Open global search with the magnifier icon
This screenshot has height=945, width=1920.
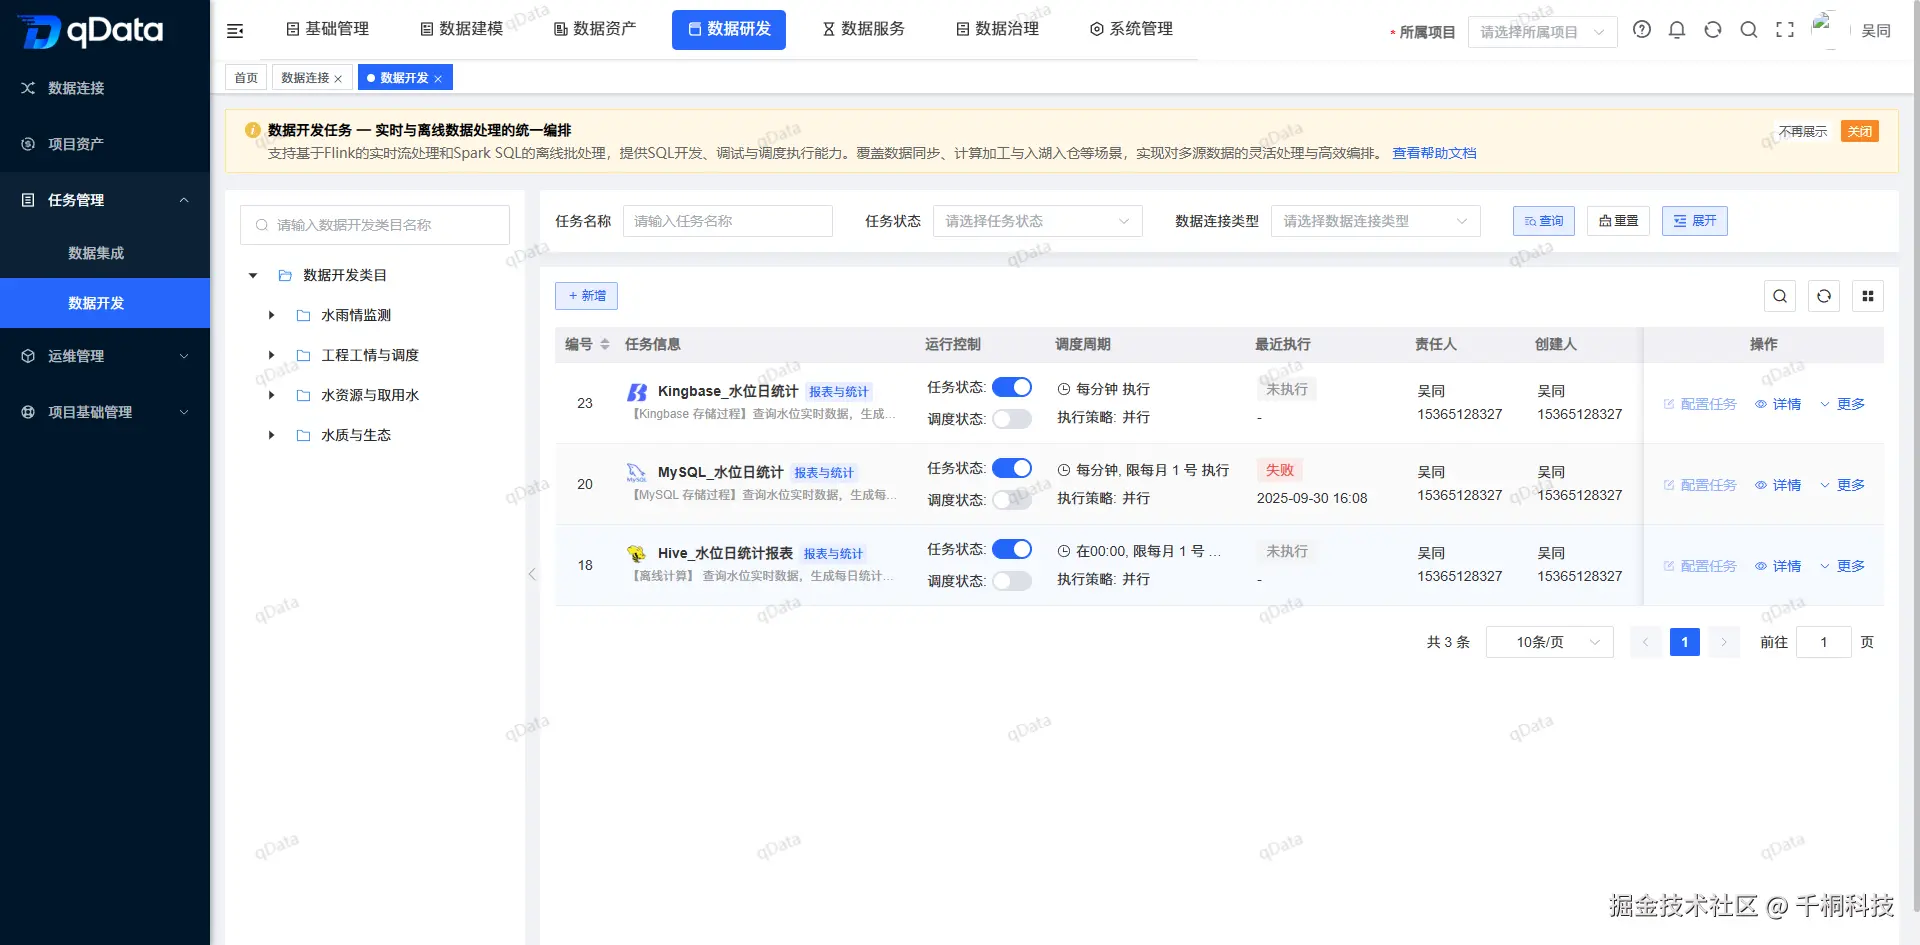click(x=1749, y=30)
